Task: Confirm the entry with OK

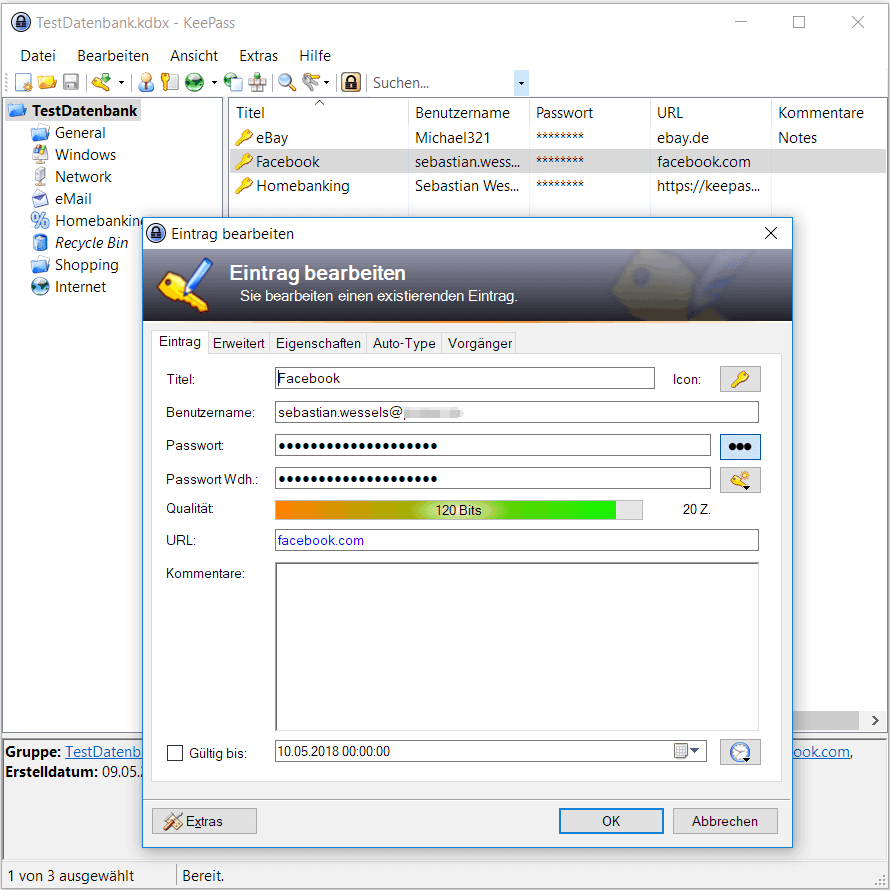Action: coord(611,821)
